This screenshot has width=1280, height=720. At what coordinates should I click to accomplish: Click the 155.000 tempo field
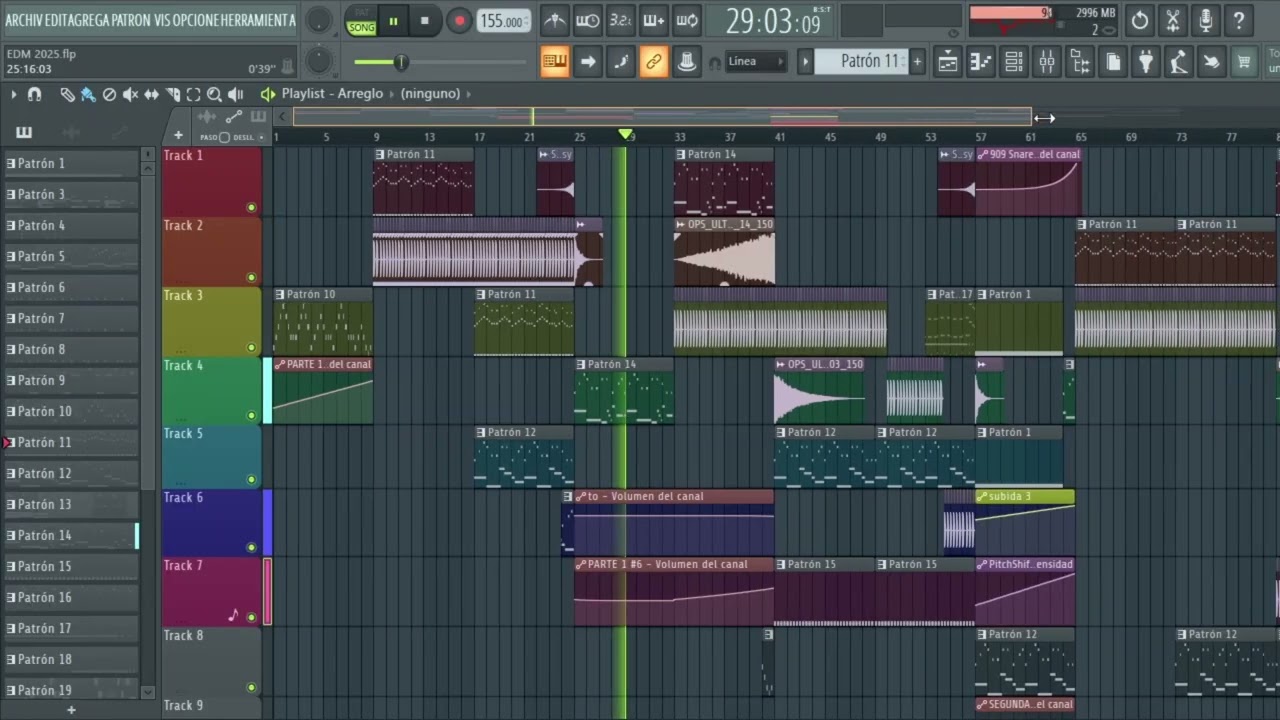tap(503, 21)
